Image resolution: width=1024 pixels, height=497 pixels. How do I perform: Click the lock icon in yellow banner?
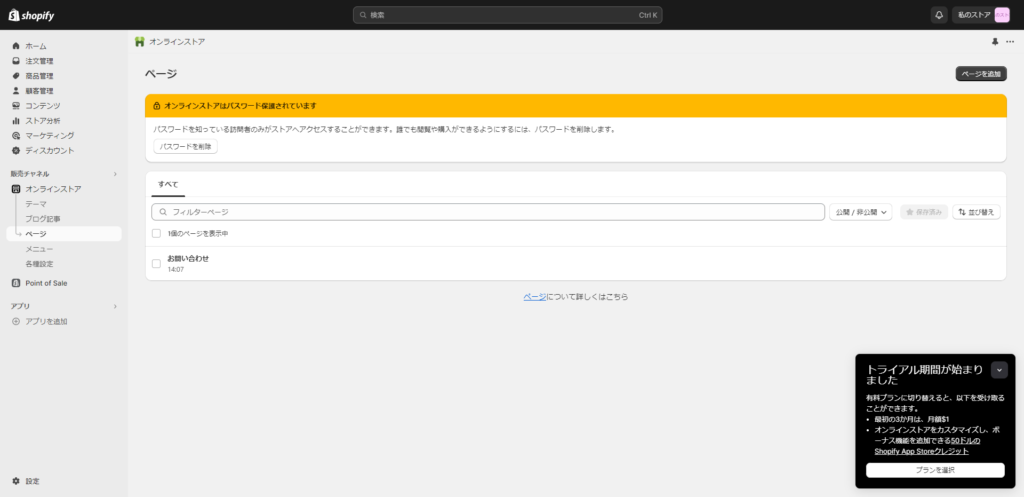coord(157,106)
